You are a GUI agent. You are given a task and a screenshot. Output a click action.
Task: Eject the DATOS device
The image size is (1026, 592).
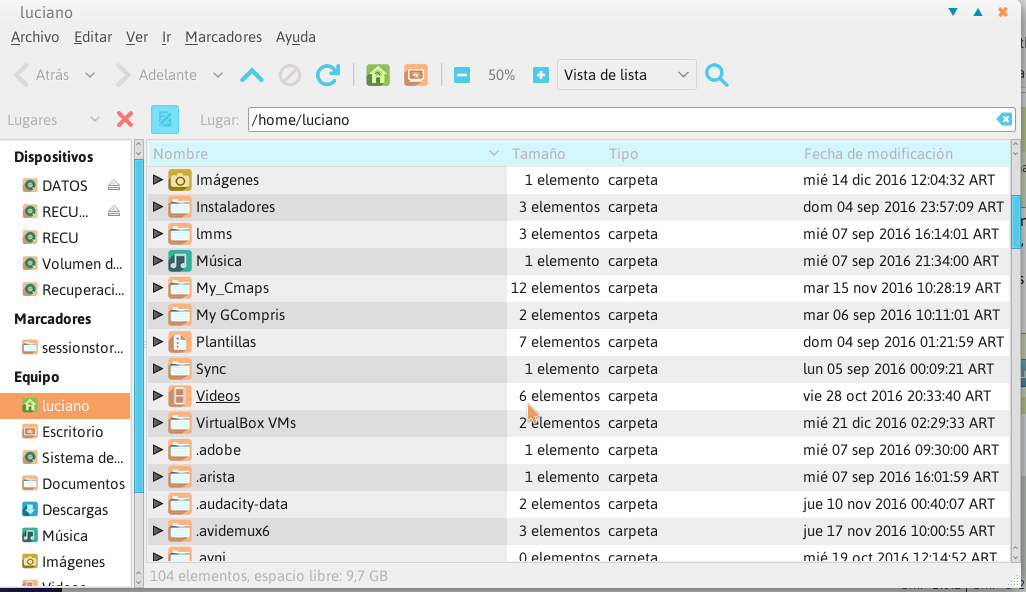(x=114, y=185)
